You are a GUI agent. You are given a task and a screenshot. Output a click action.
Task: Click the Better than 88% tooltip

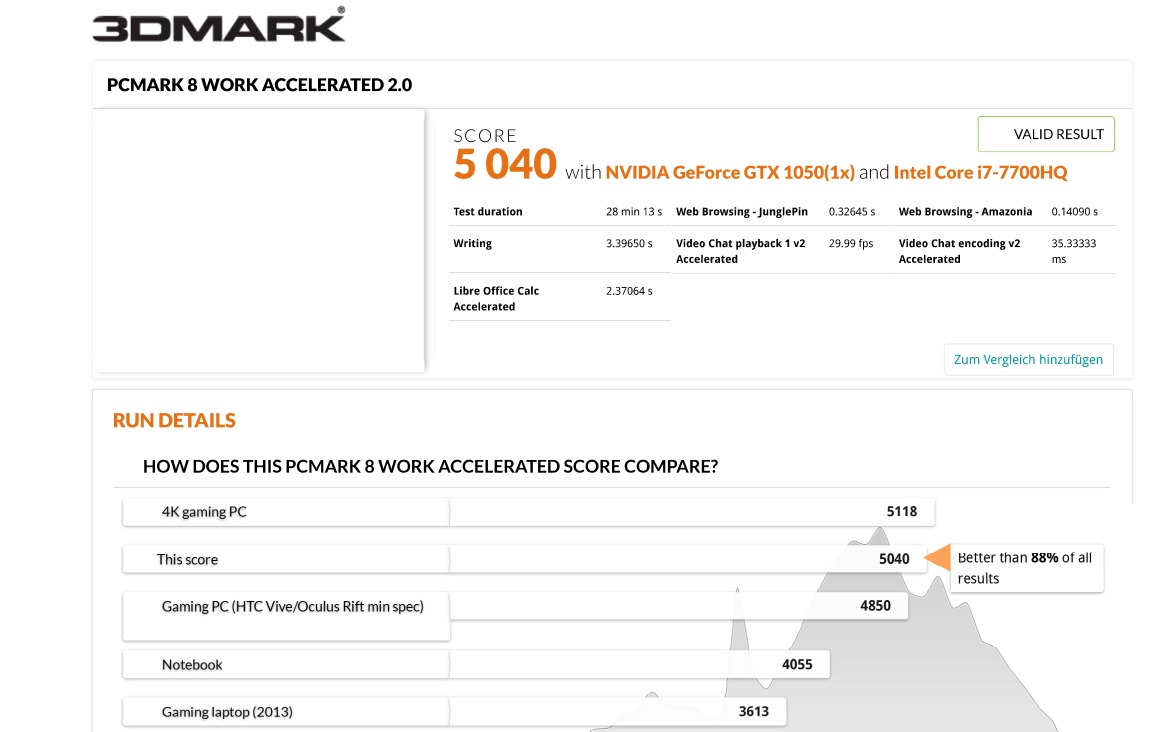click(x=1027, y=568)
